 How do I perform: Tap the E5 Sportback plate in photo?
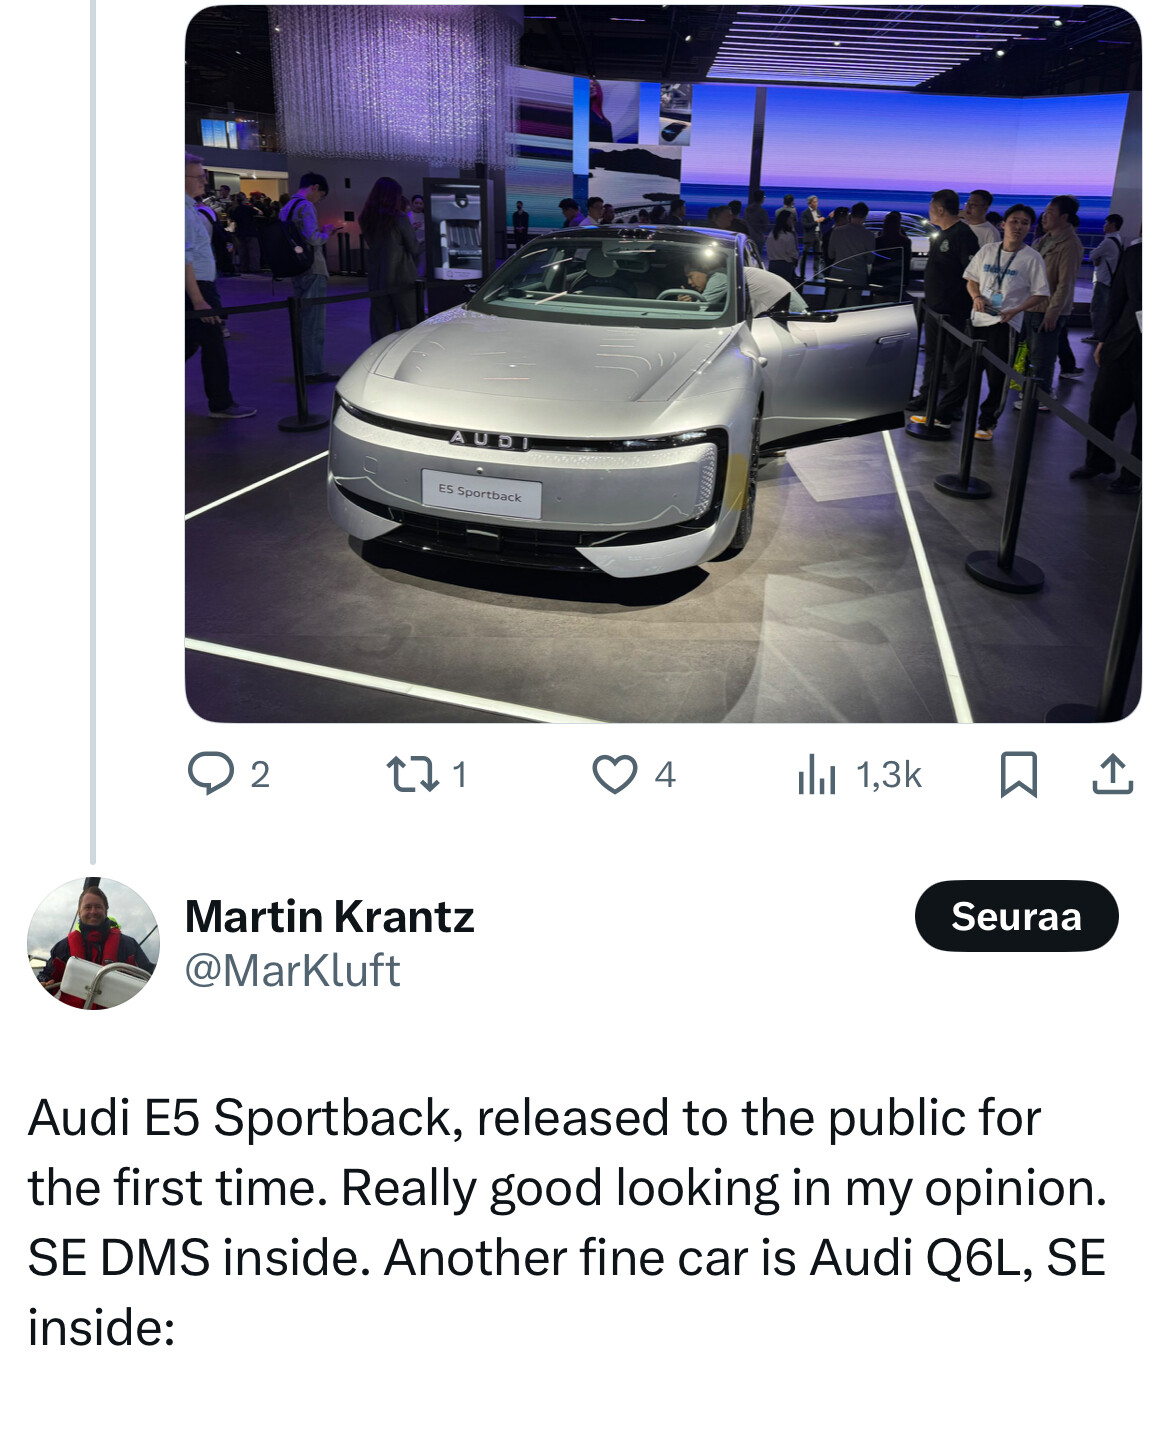tap(481, 494)
